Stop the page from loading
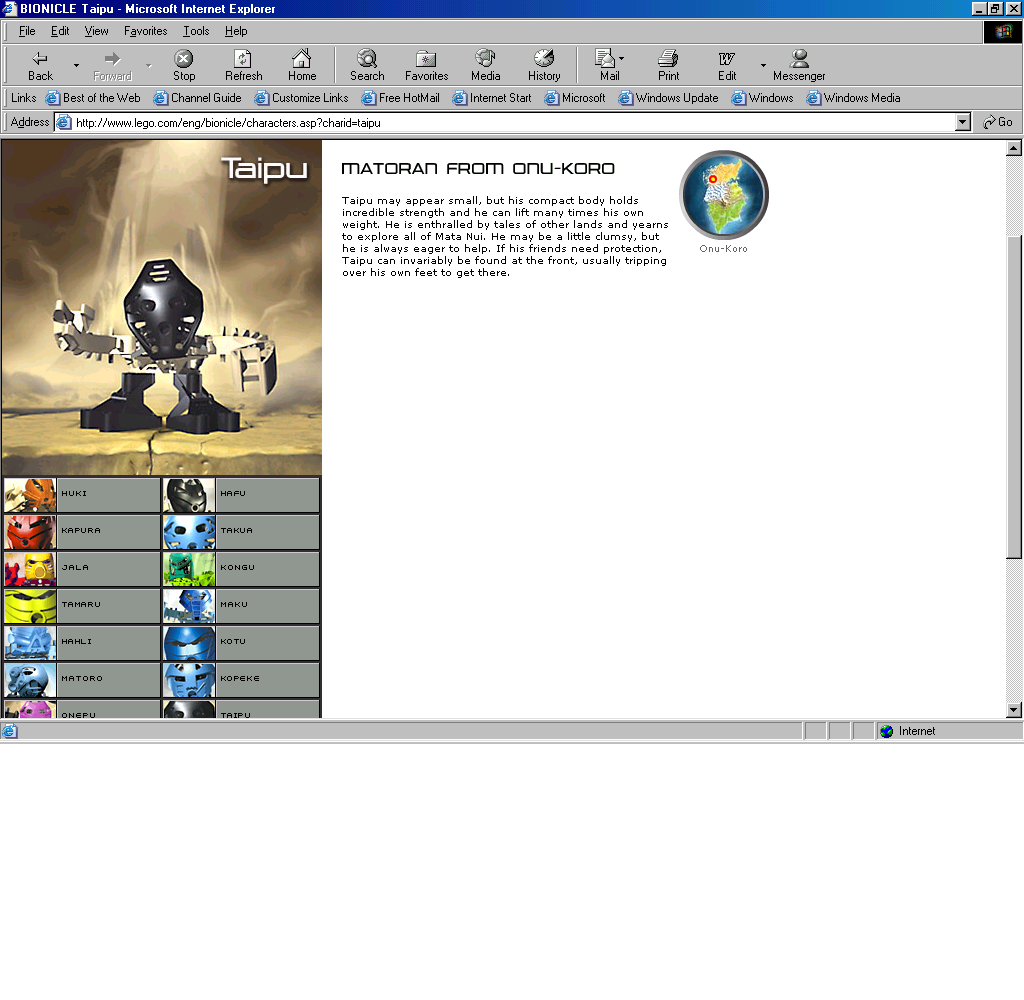This screenshot has height=1000, width=1024. pos(184,66)
